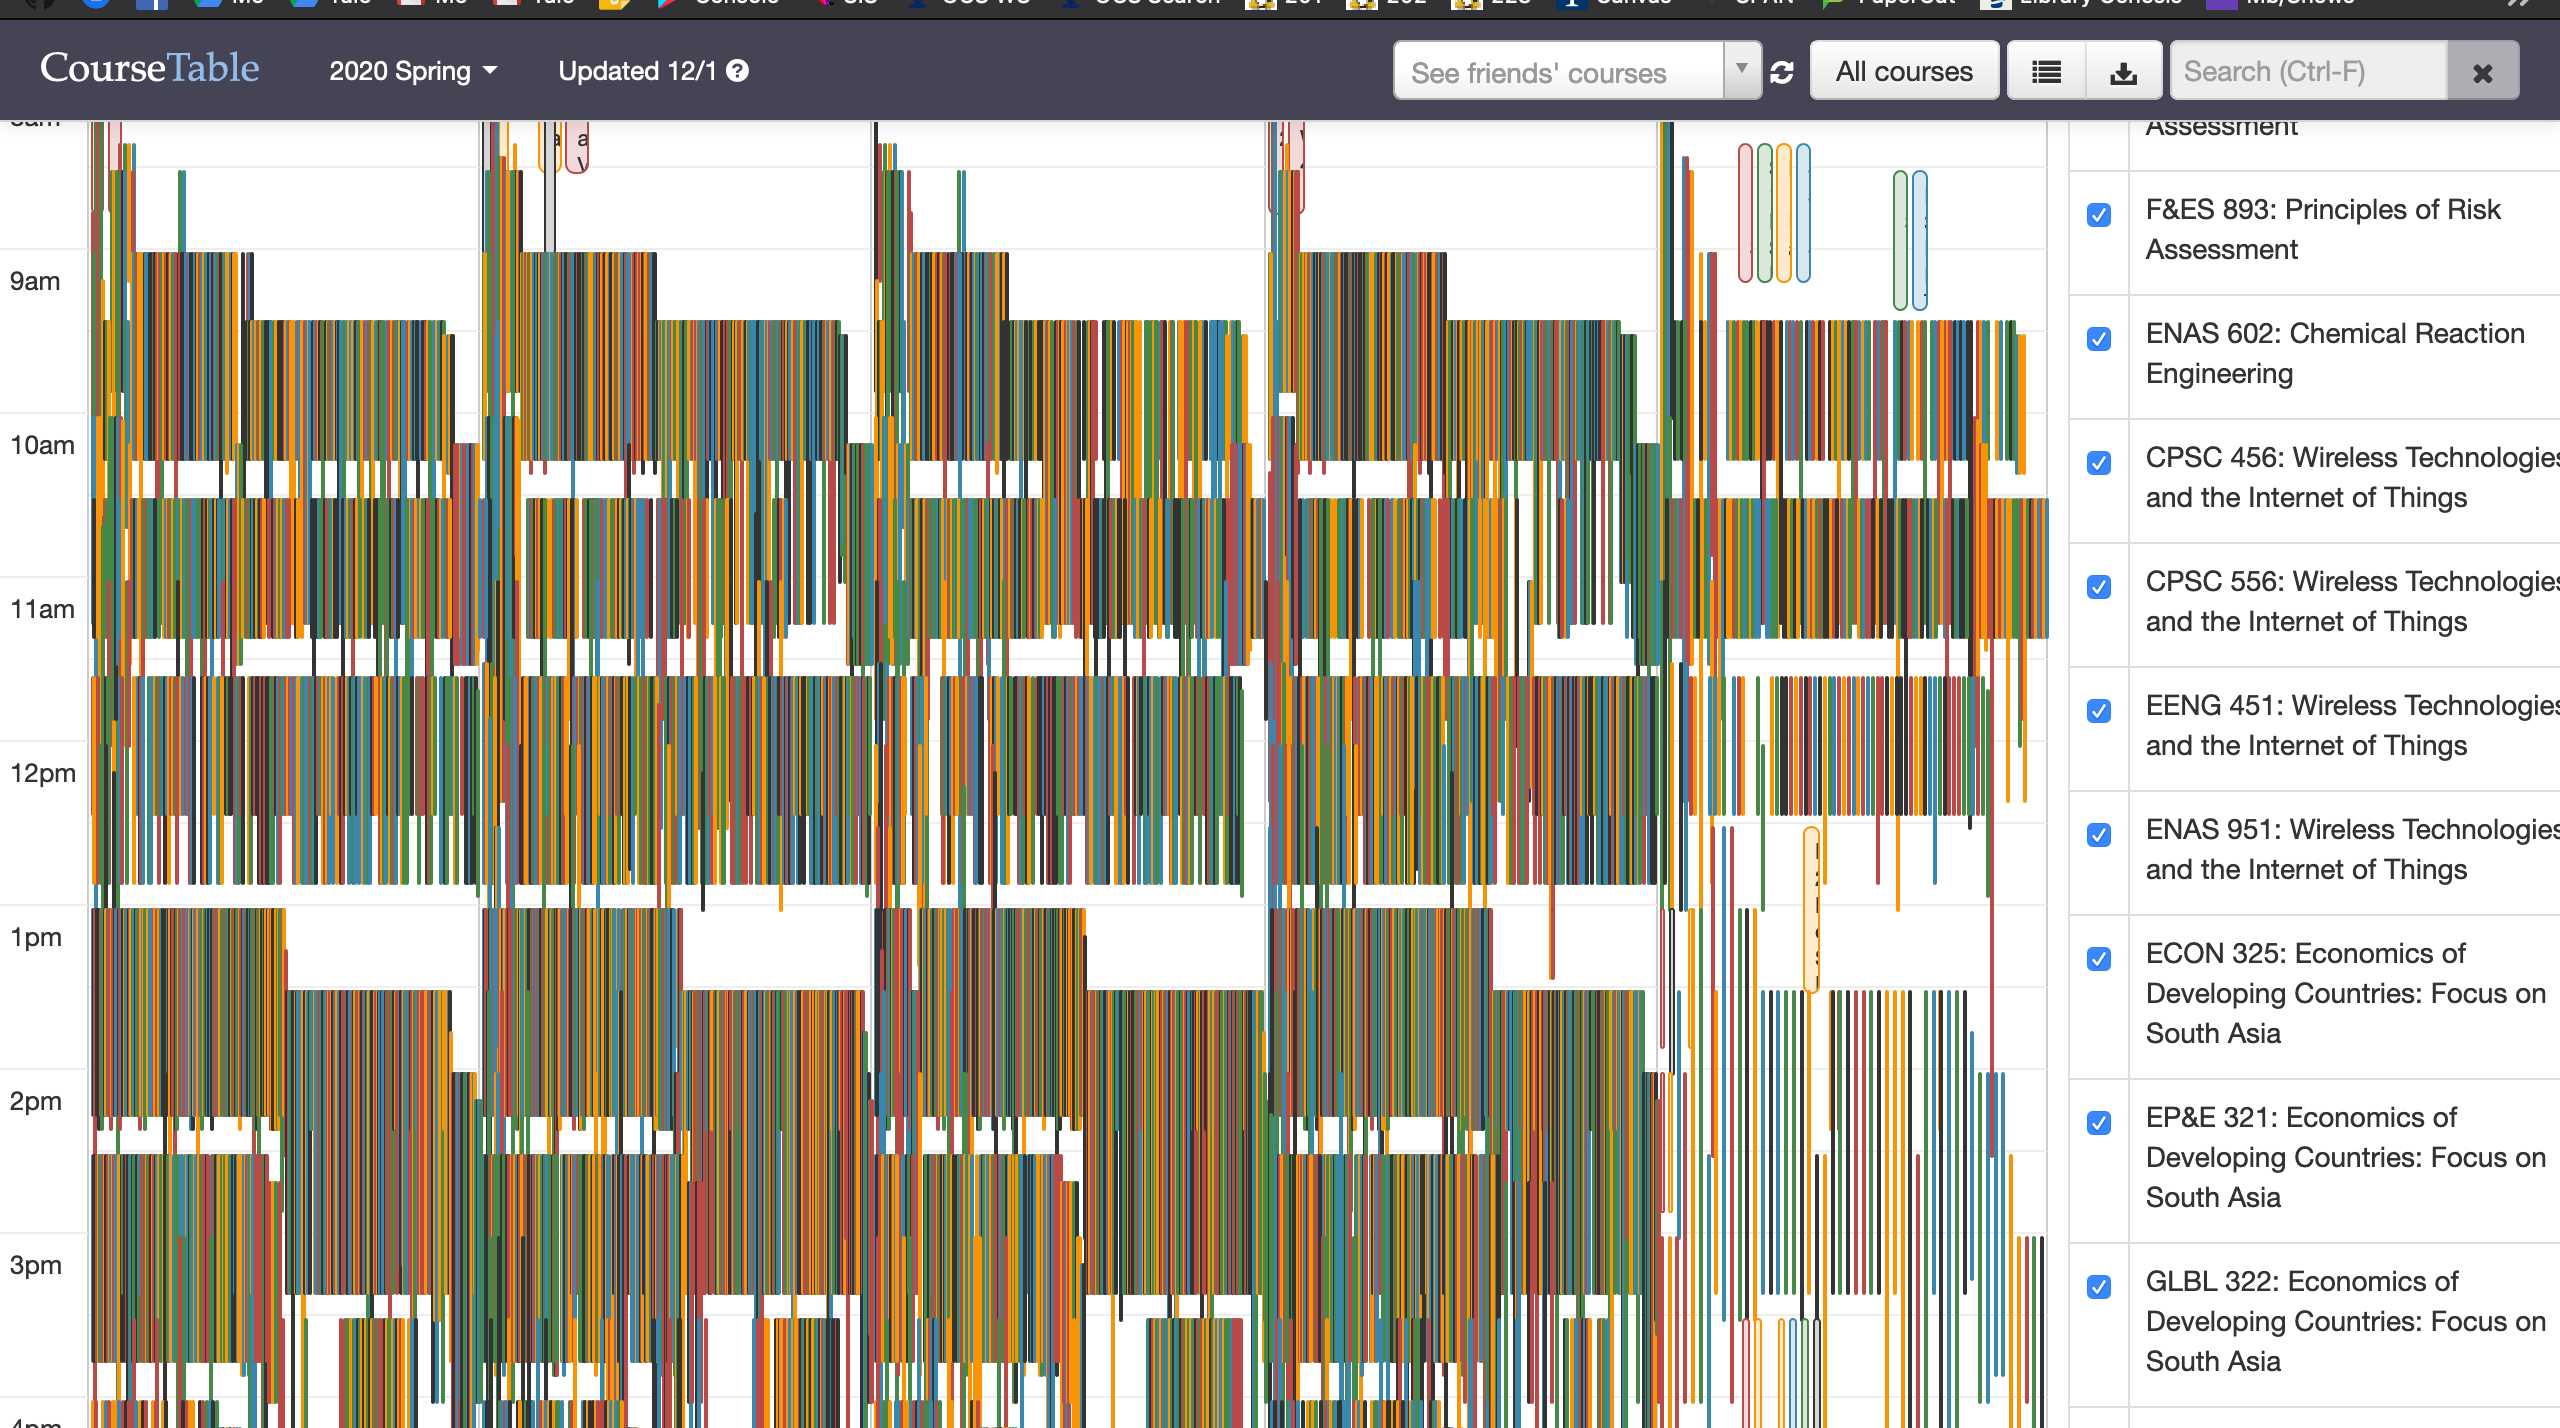This screenshot has width=2560, height=1428.
Task: Click the peach course block at 1pm
Action: 1811,910
